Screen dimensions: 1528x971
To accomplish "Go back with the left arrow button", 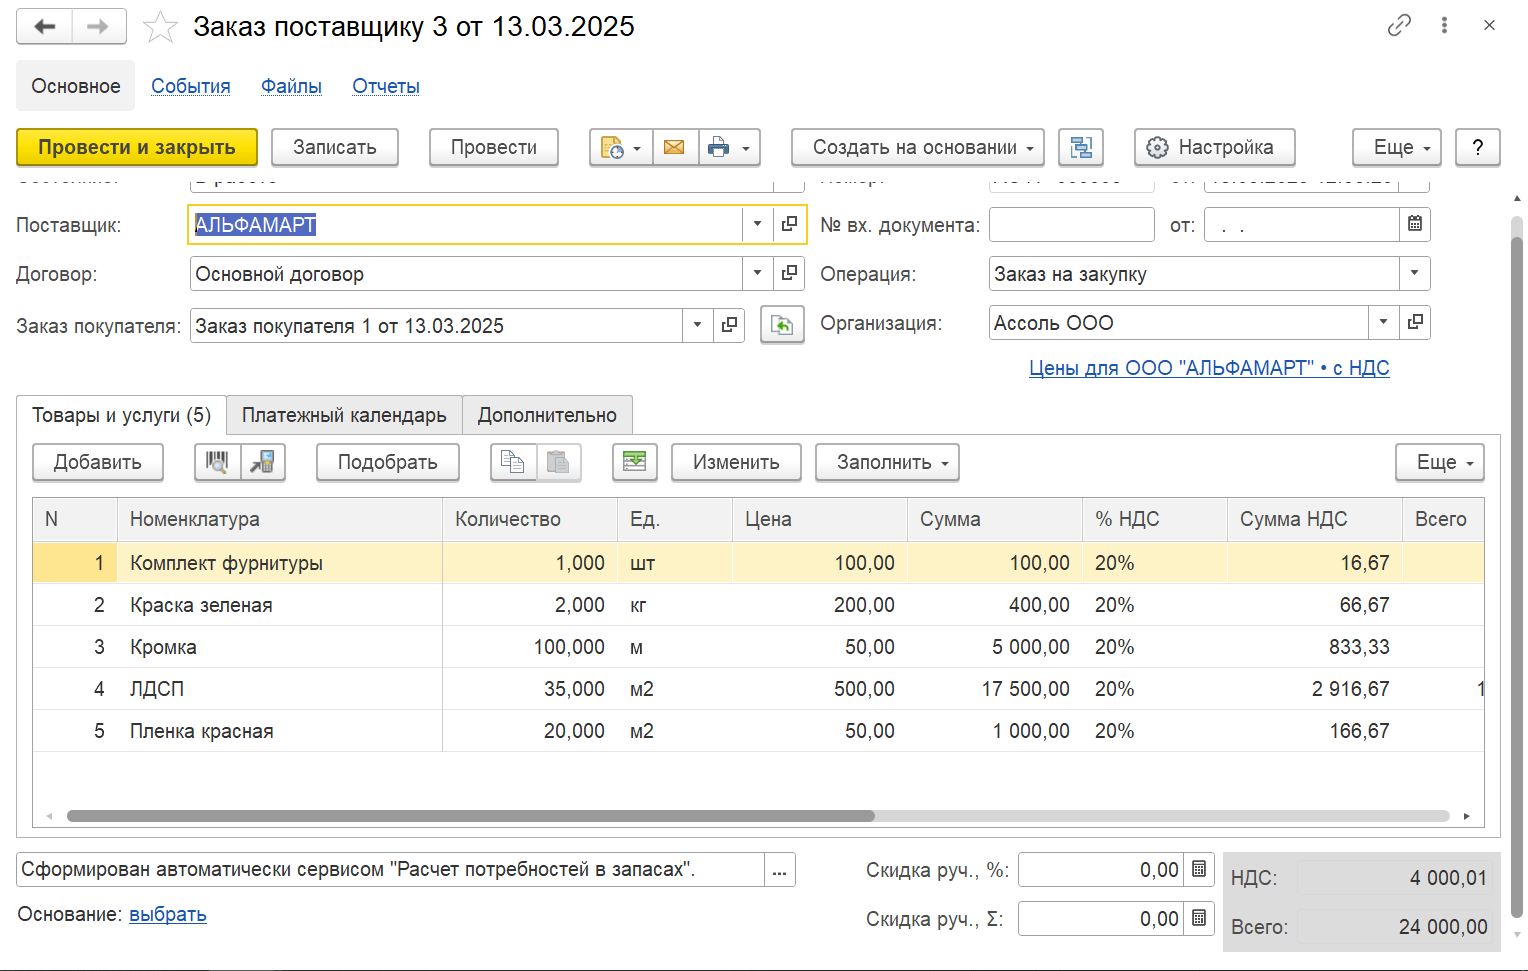I will click(45, 26).
